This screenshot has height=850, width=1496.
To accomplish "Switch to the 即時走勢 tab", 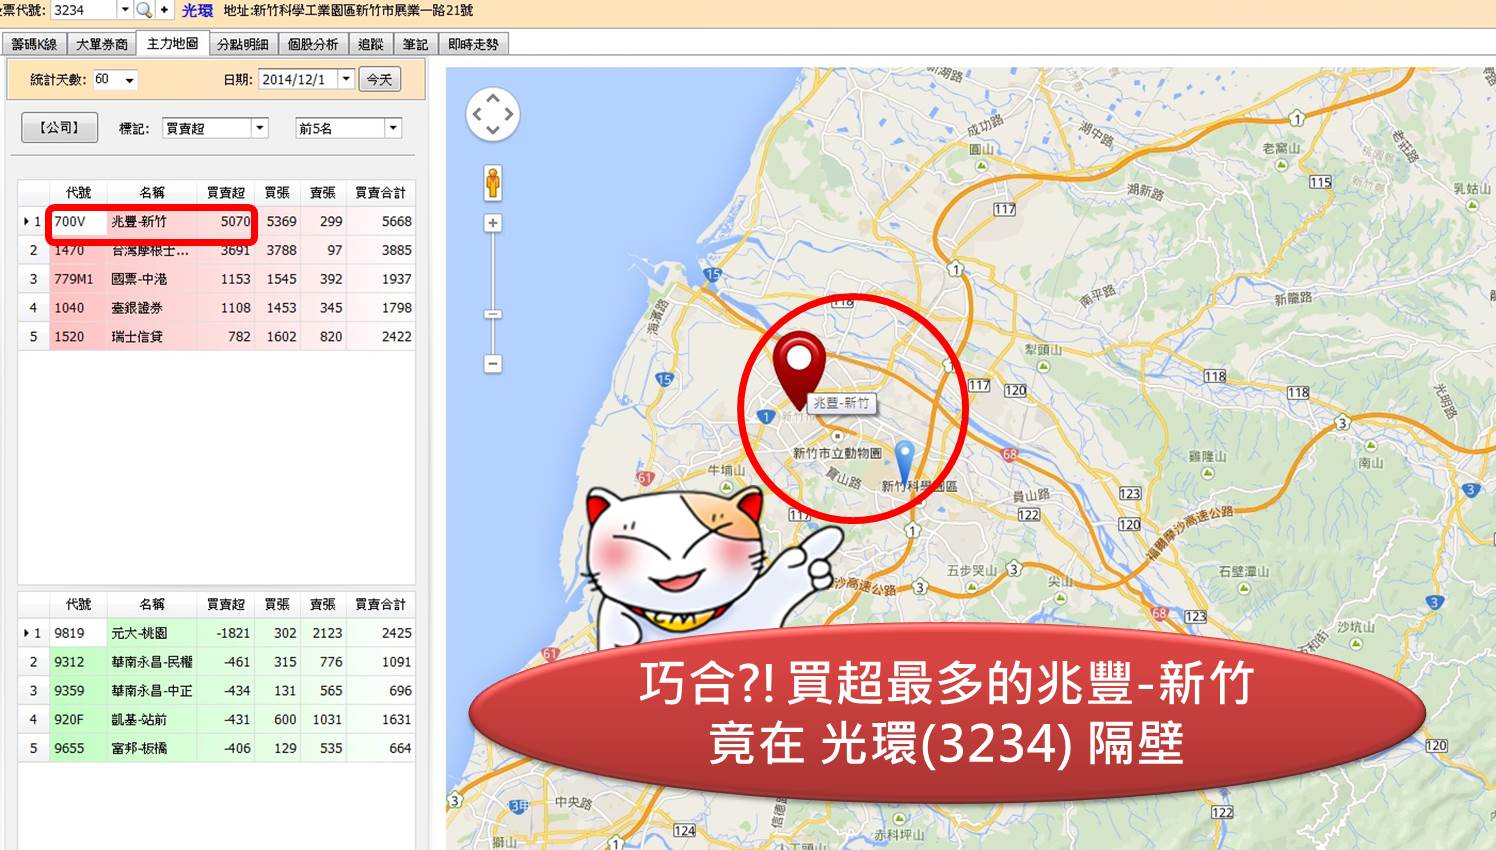I will coord(473,44).
